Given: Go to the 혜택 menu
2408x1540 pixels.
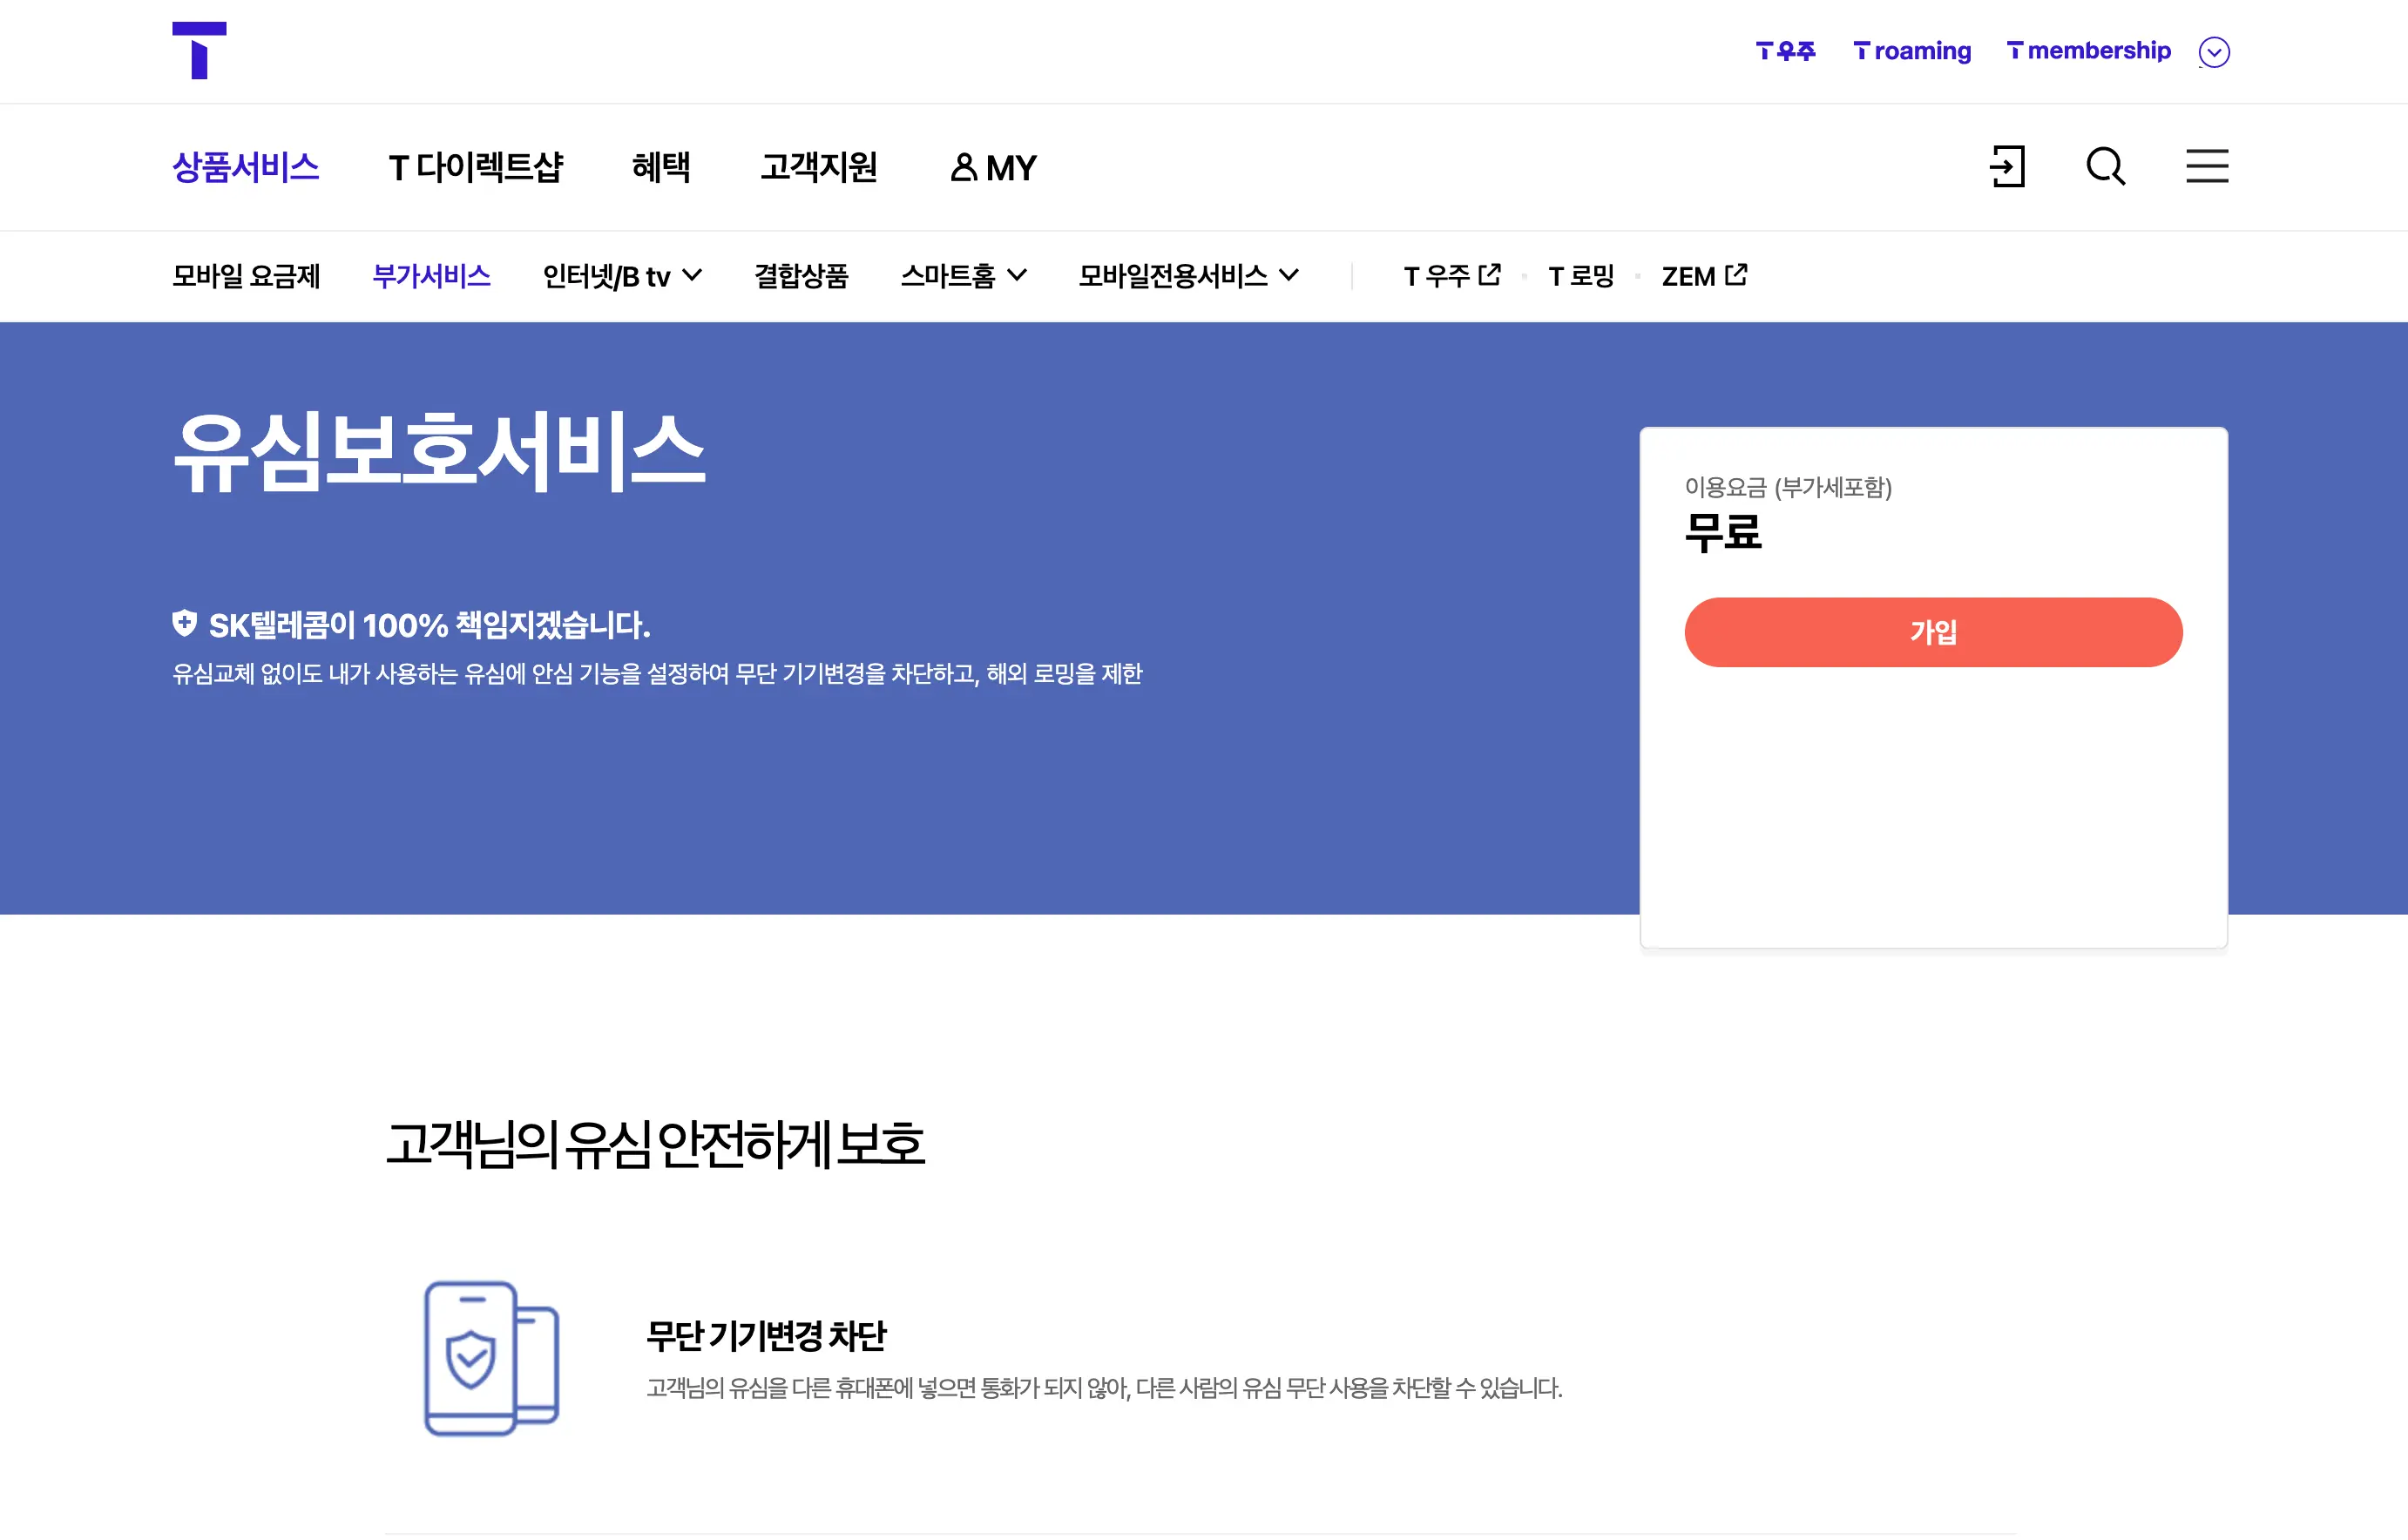Looking at the screenshot, I should point(661,167).
